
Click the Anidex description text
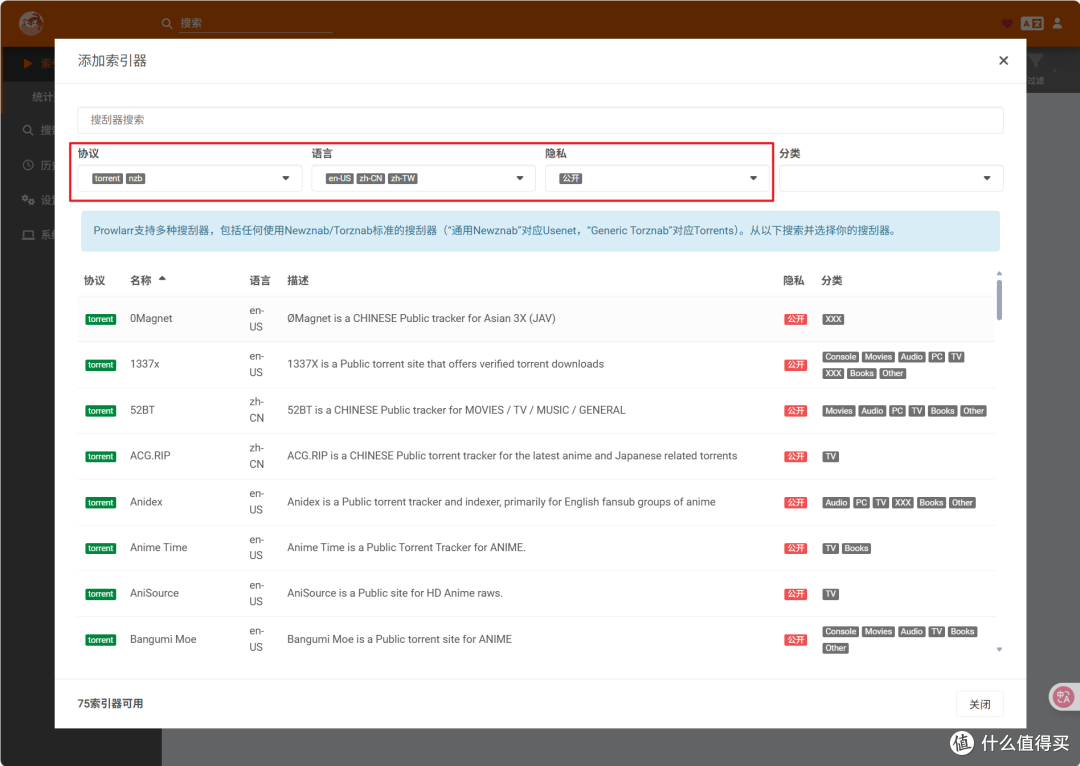pos(501,502)
